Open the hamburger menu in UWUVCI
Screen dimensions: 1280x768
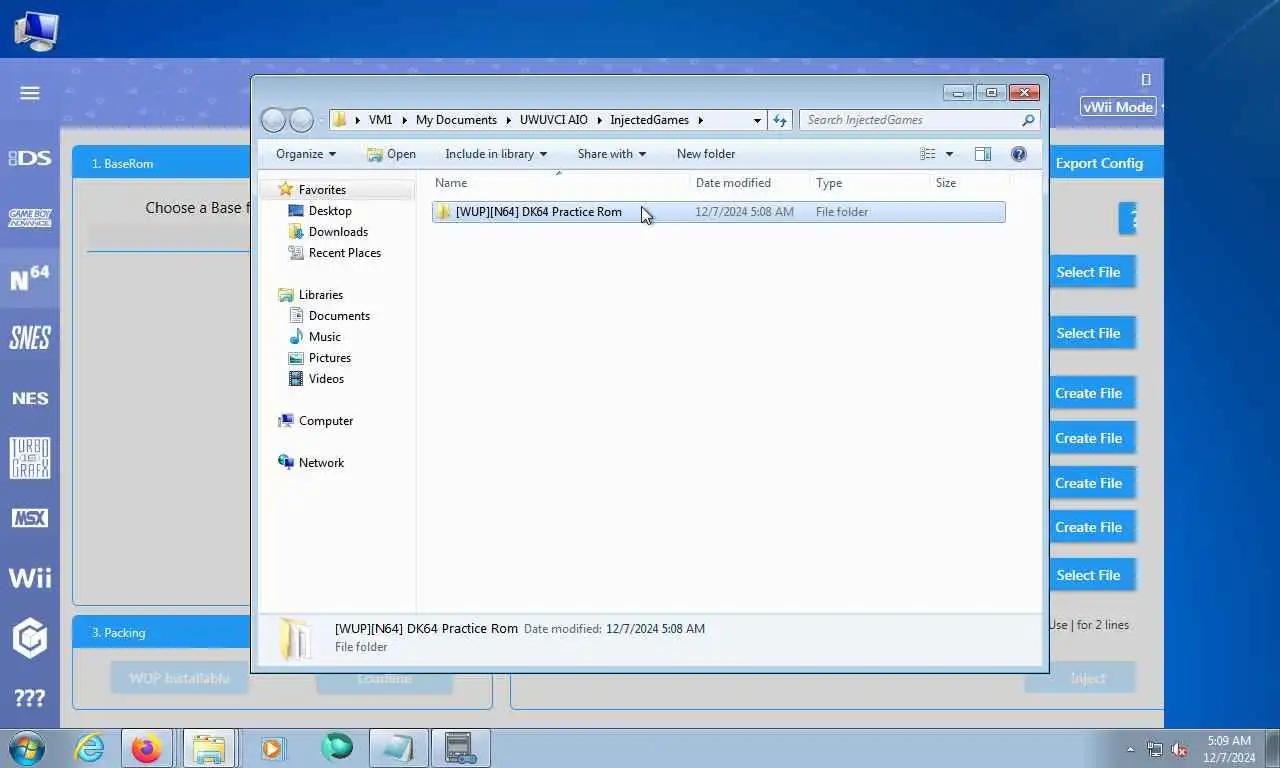click(x=30, y=93)
